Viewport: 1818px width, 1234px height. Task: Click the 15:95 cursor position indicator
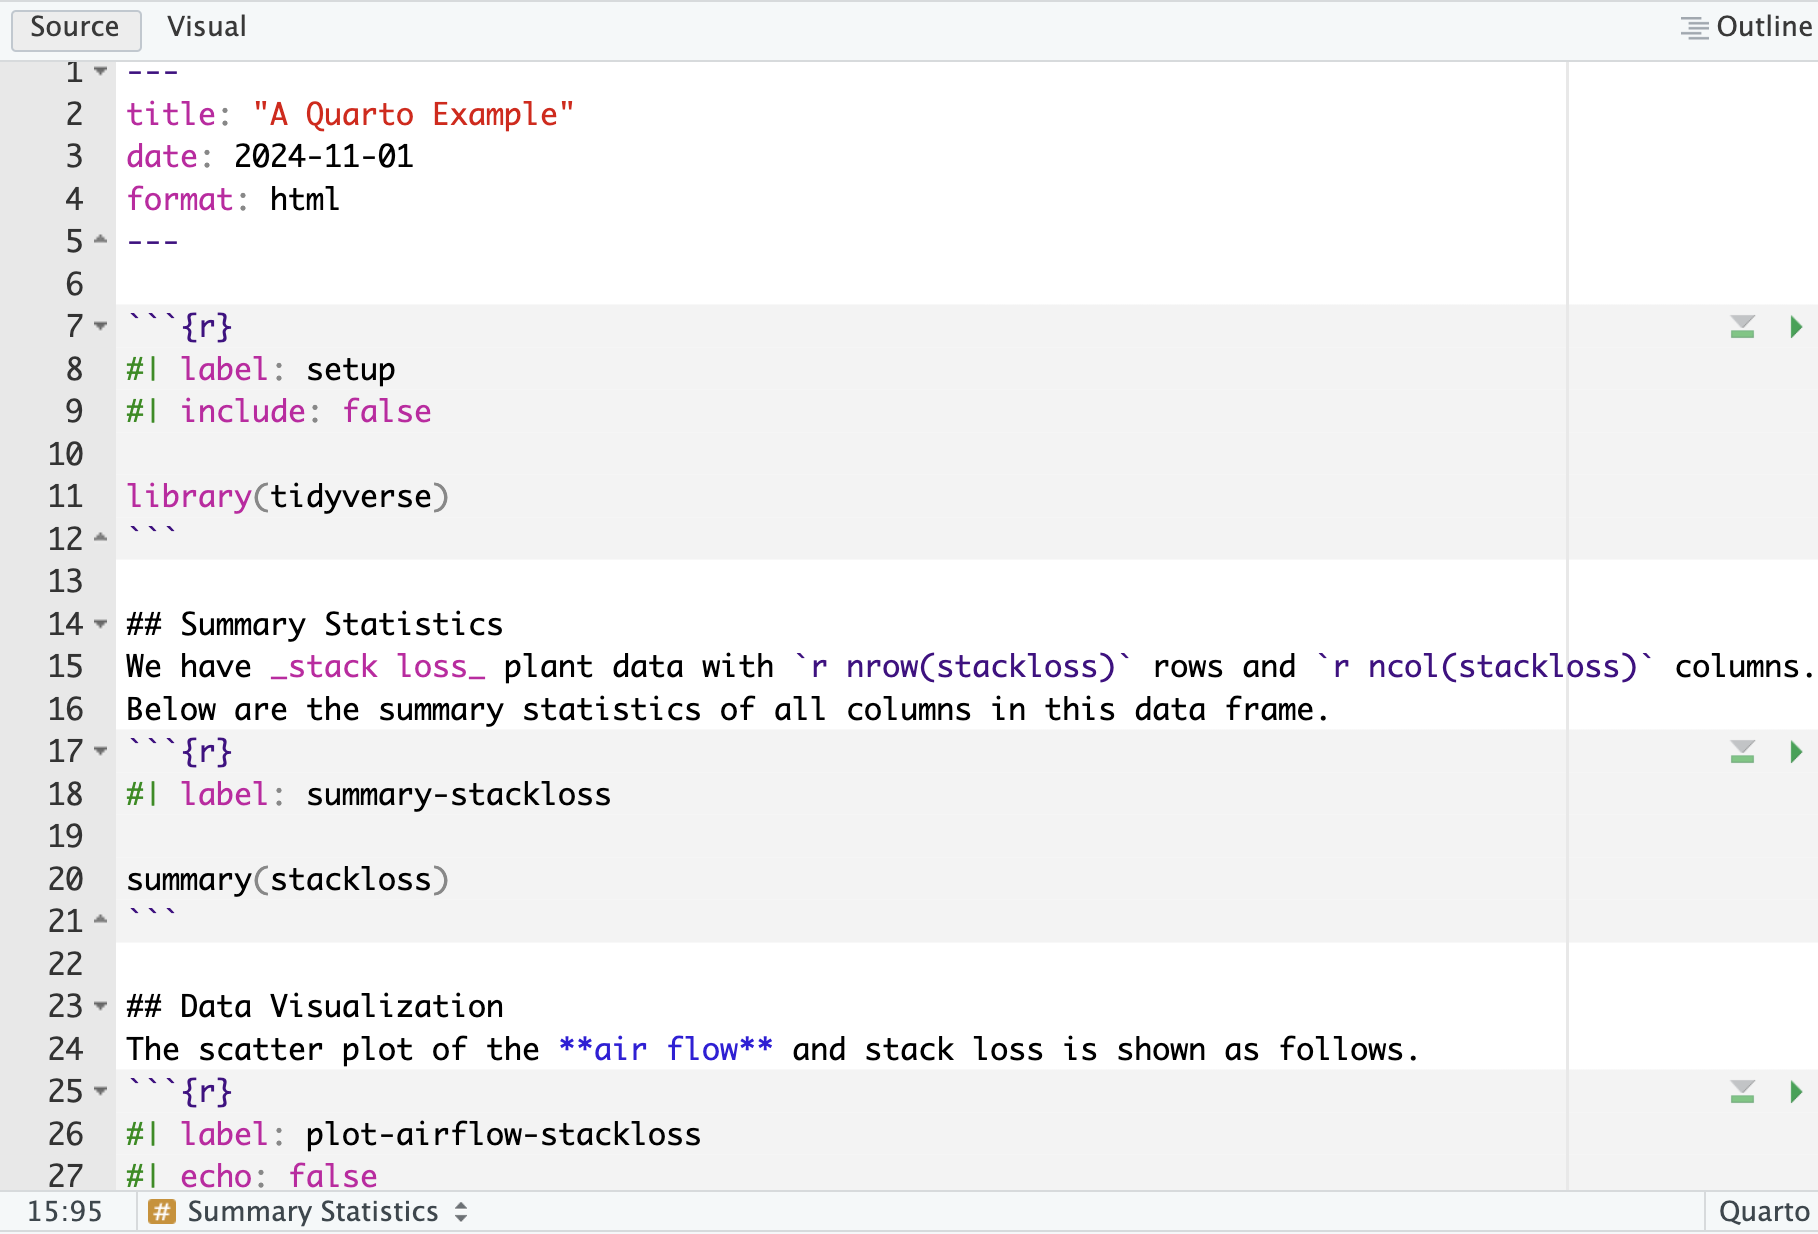click(65, 1212)
